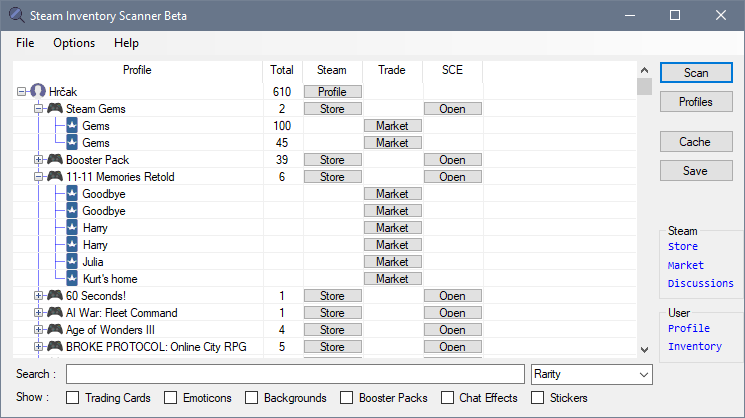Click the Steam Gems controller icon
745x418 pixels.
point(55,109)
